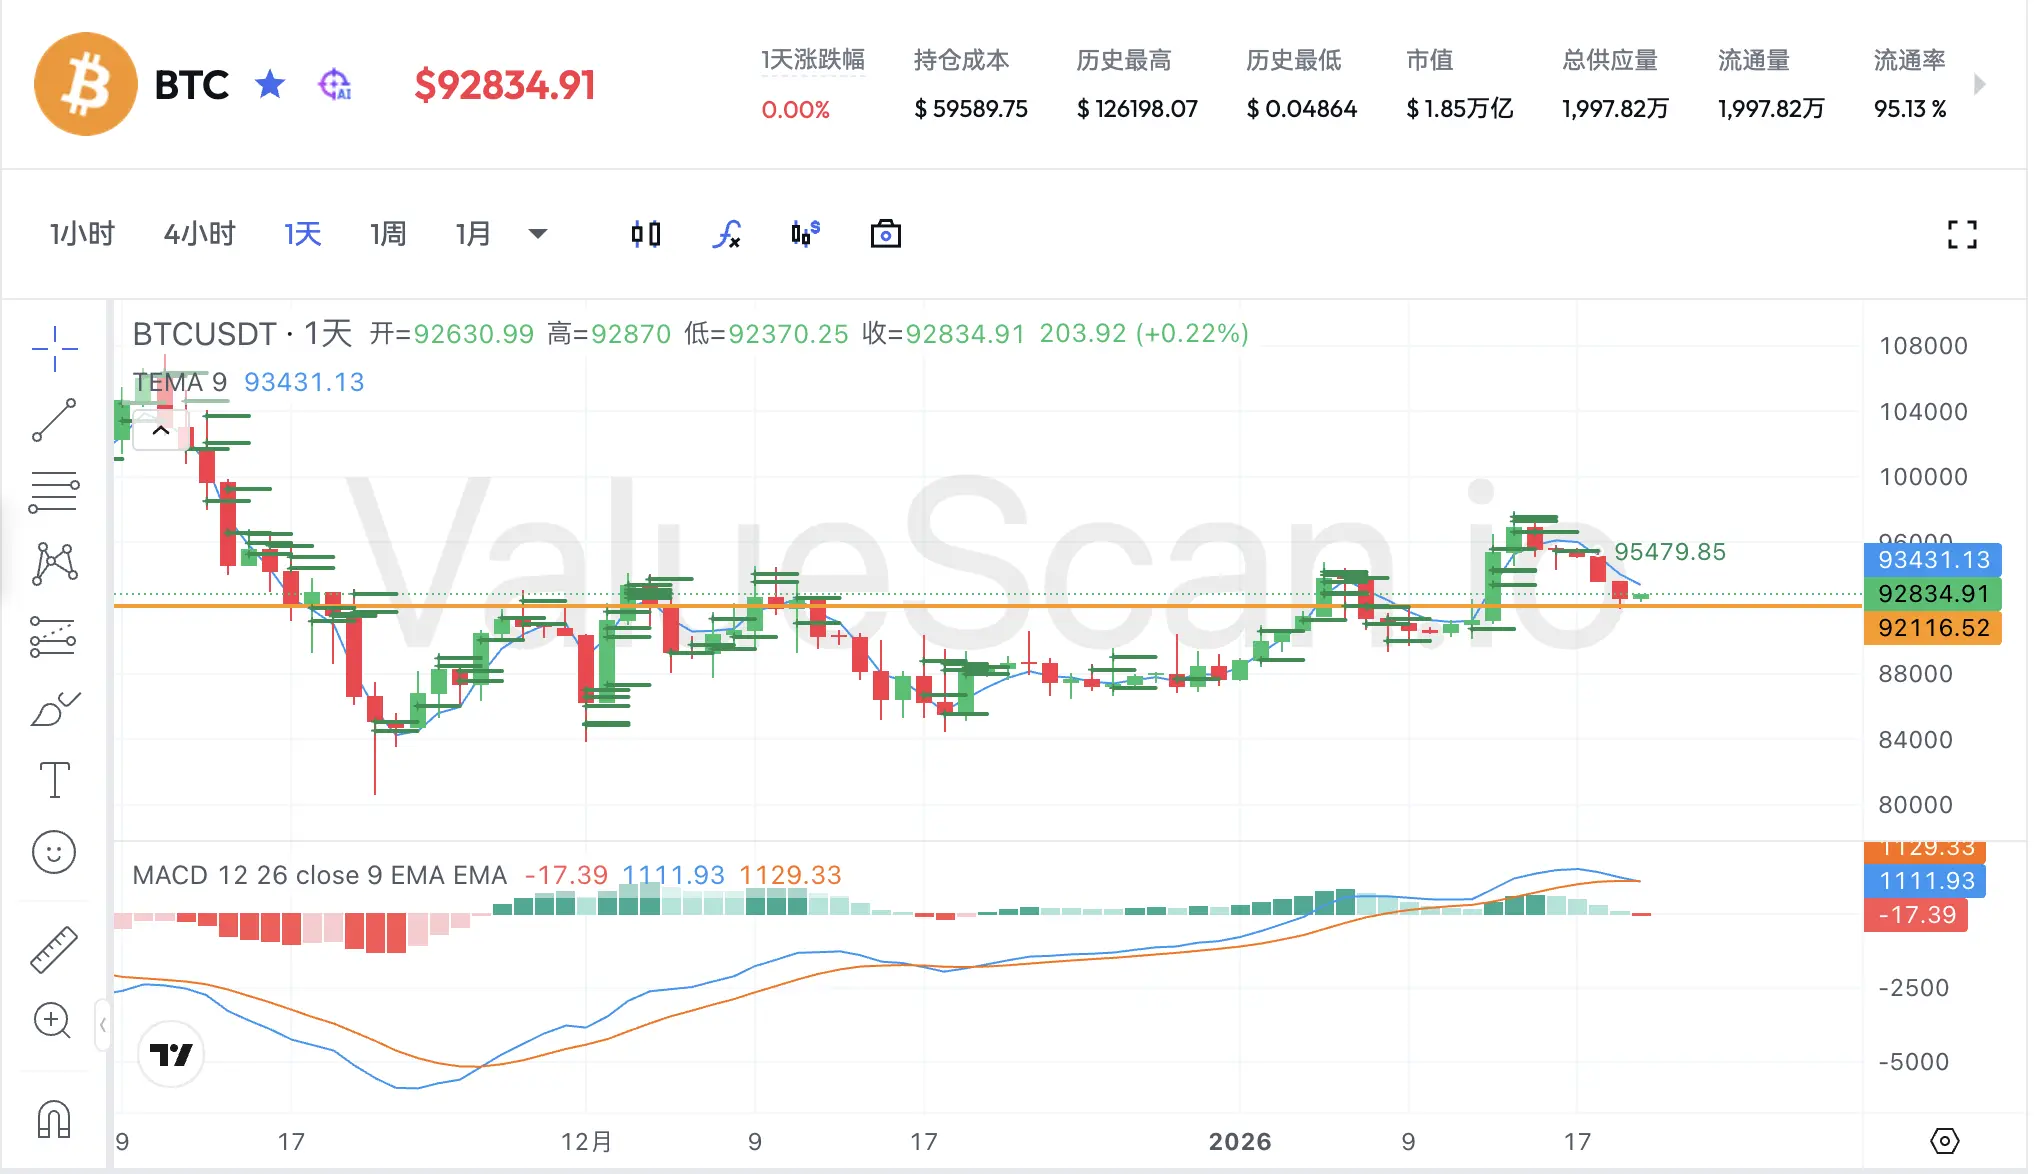The width and height of the screenshot is (2036, 1174).
Task: Open the emoji icons tool
Action: (54, 852)
